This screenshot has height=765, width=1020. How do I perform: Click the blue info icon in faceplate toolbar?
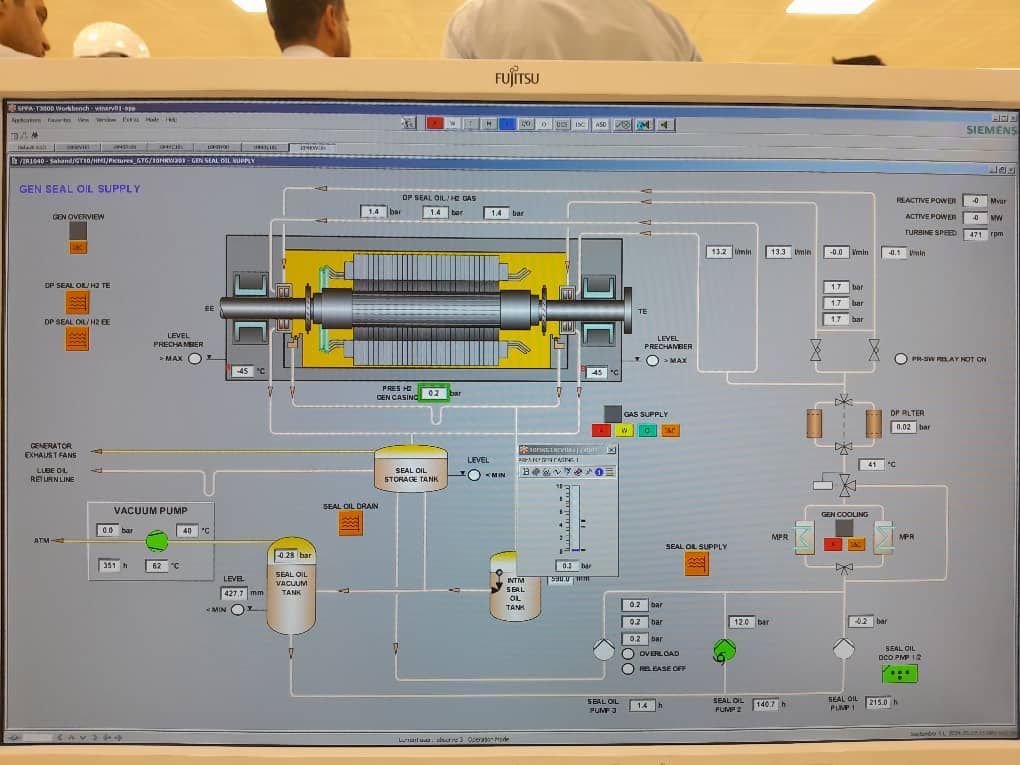(x=599, y=472)
